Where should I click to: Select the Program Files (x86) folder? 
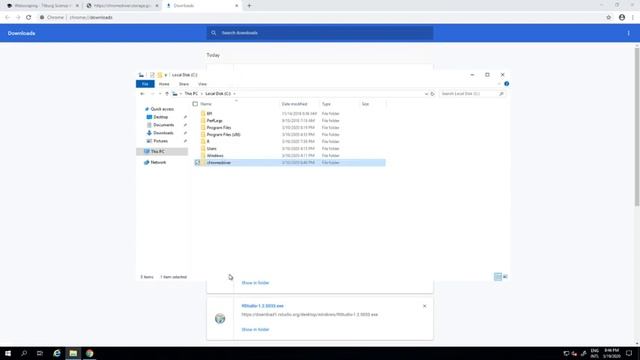[223, 134]
